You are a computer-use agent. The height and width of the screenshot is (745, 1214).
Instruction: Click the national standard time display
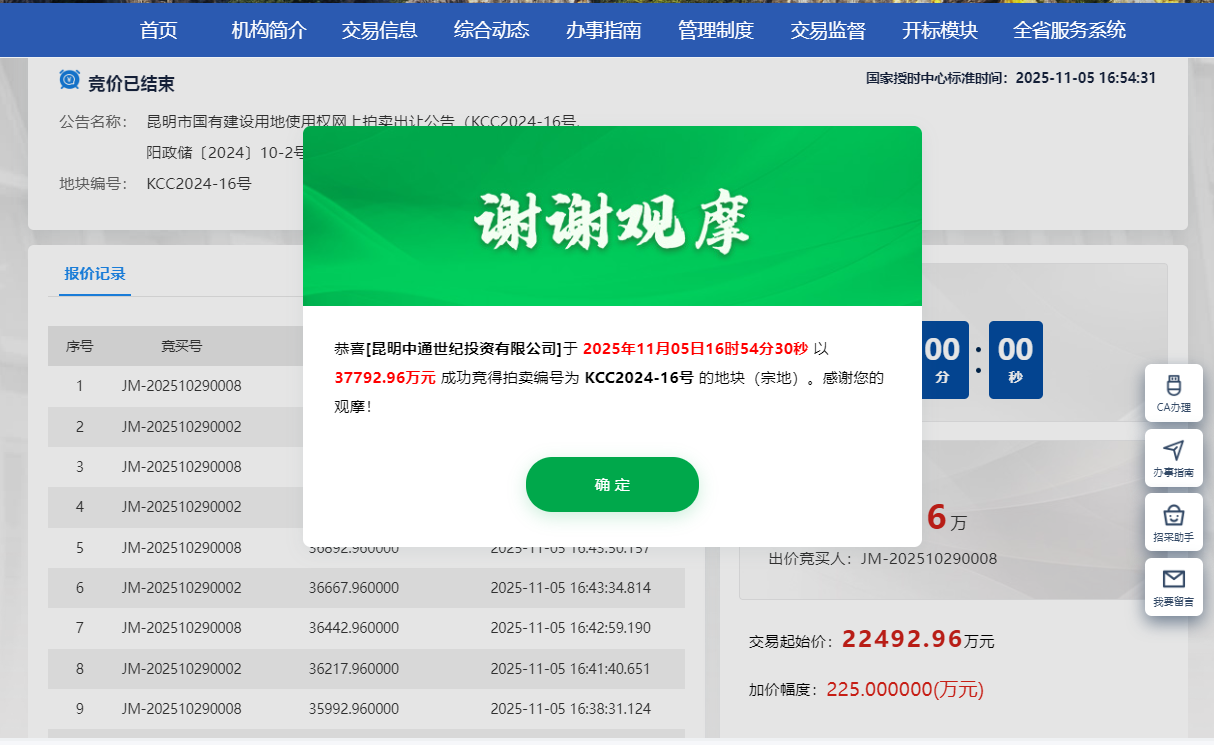(x=1011, y=77)
